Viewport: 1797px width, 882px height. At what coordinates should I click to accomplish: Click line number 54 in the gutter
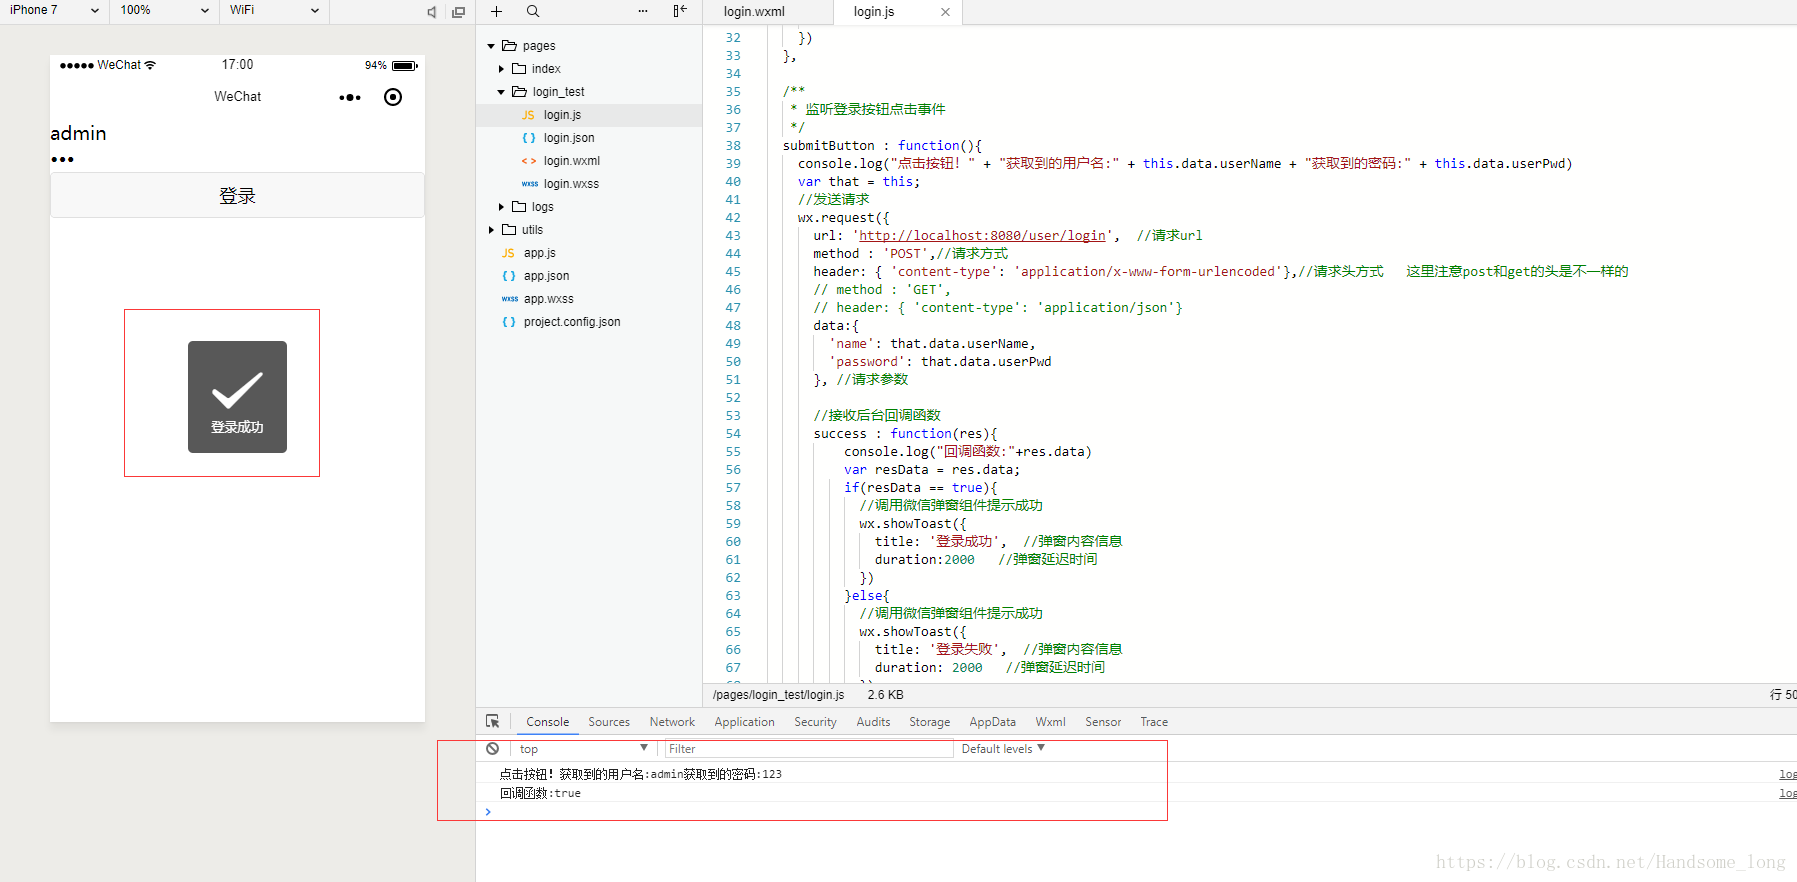pos(733,434)
